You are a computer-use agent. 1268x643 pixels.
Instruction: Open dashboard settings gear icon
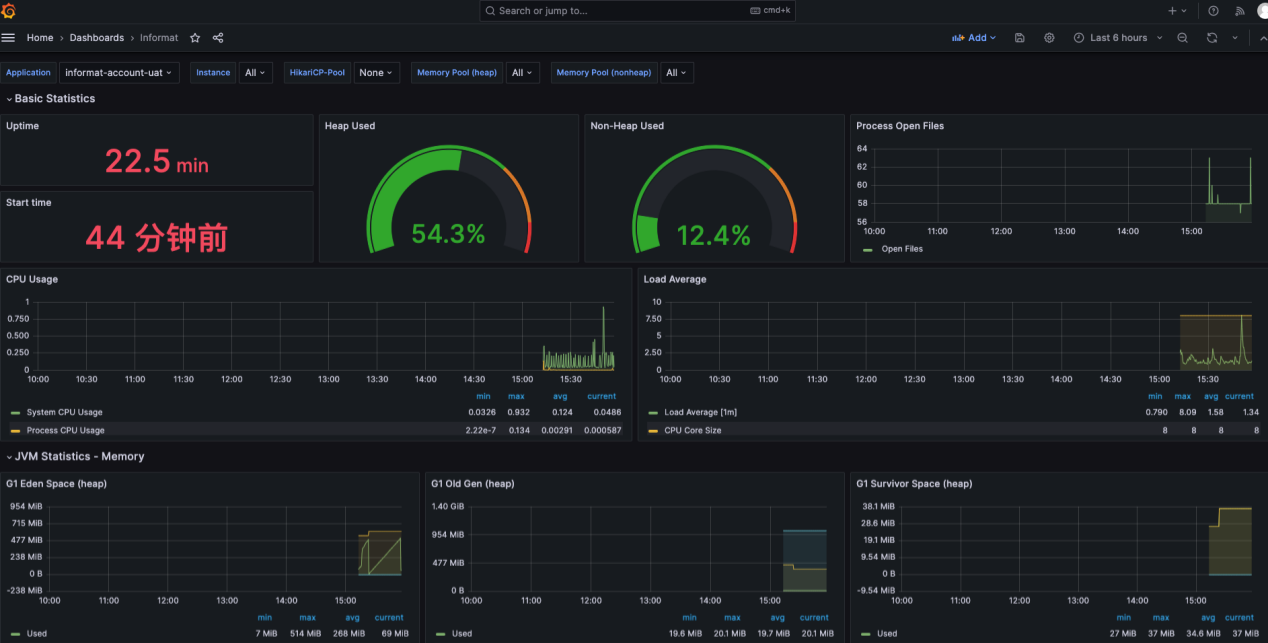point(1049,38)
